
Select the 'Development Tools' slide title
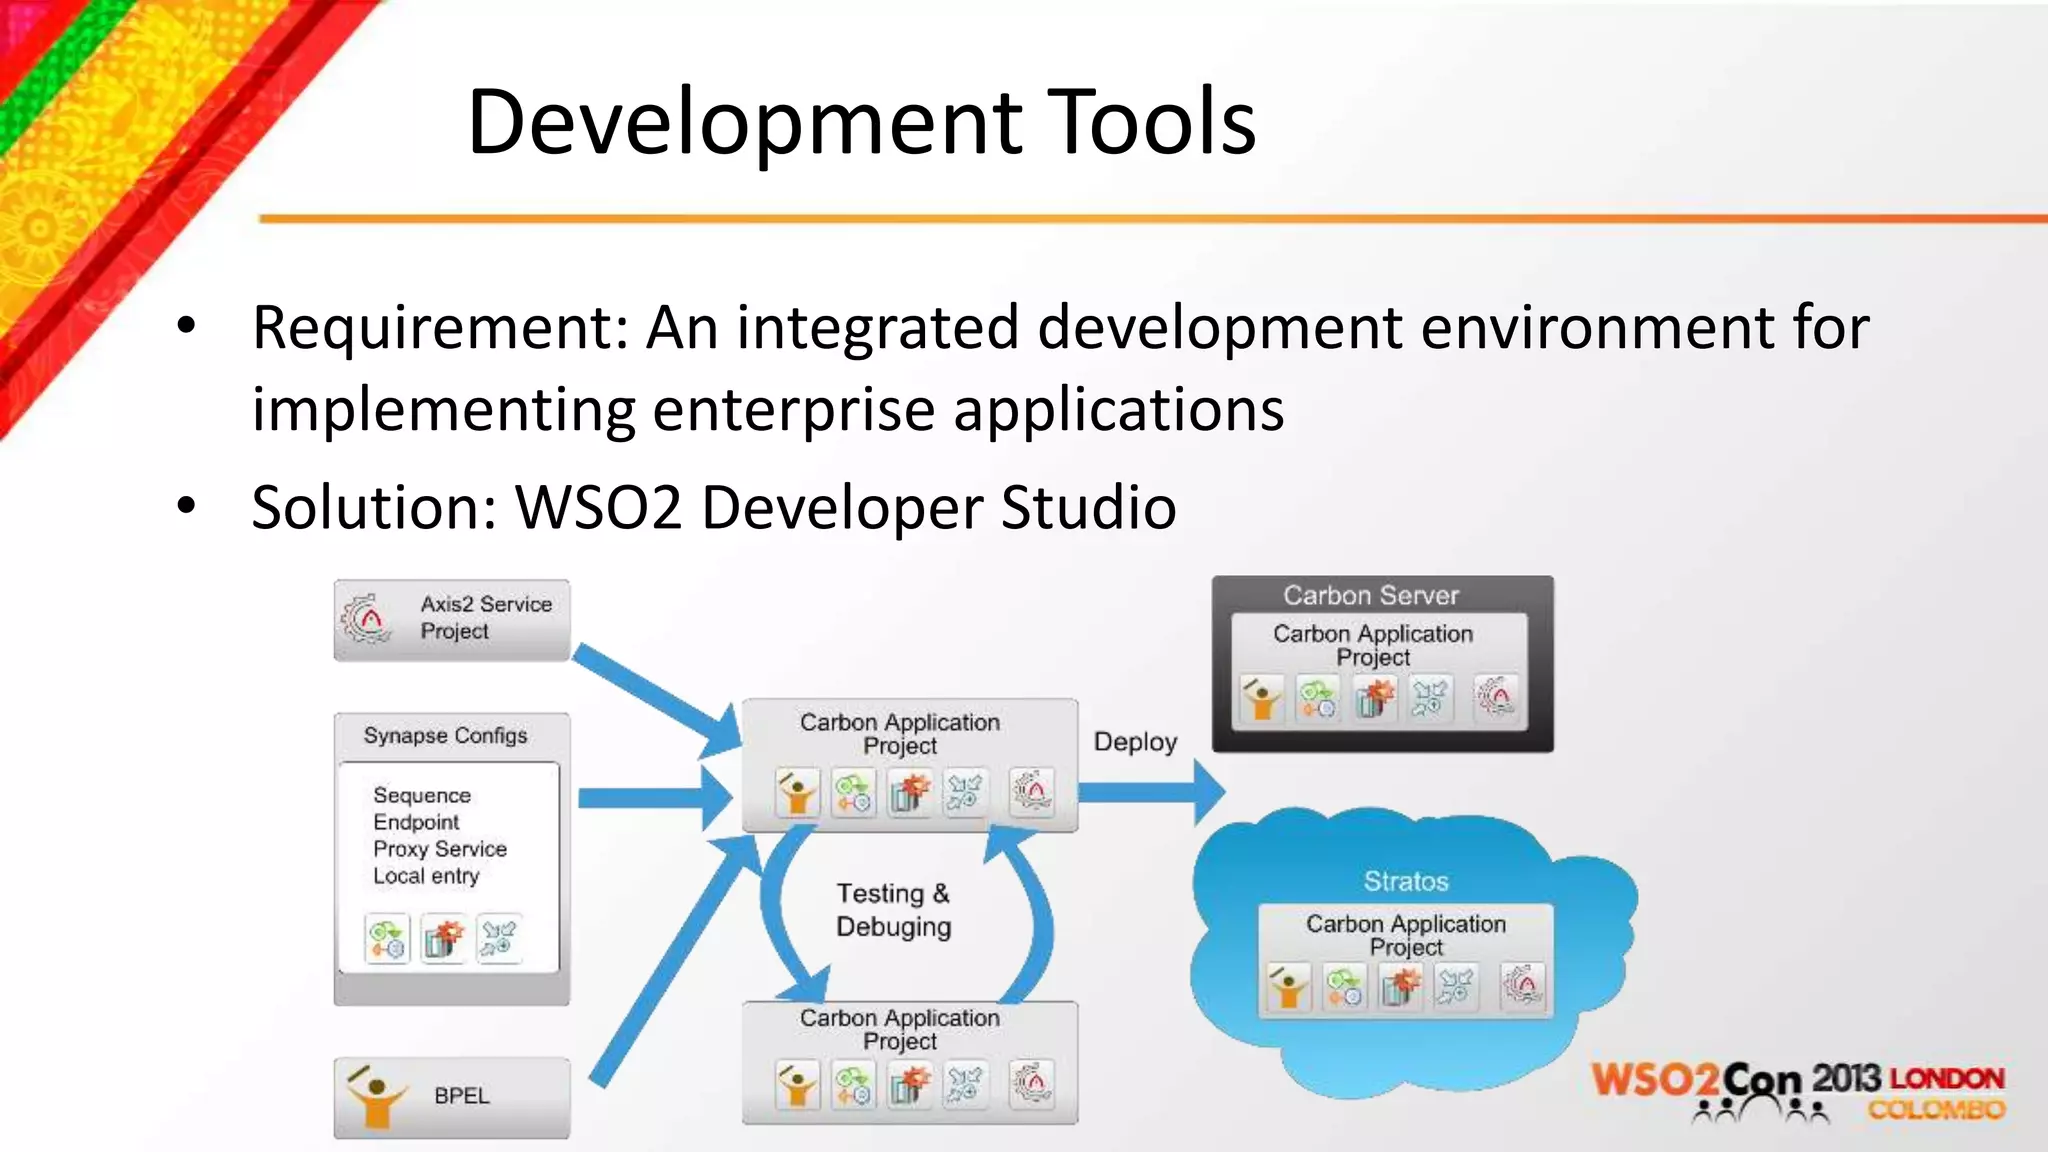(x=861, y=122)
